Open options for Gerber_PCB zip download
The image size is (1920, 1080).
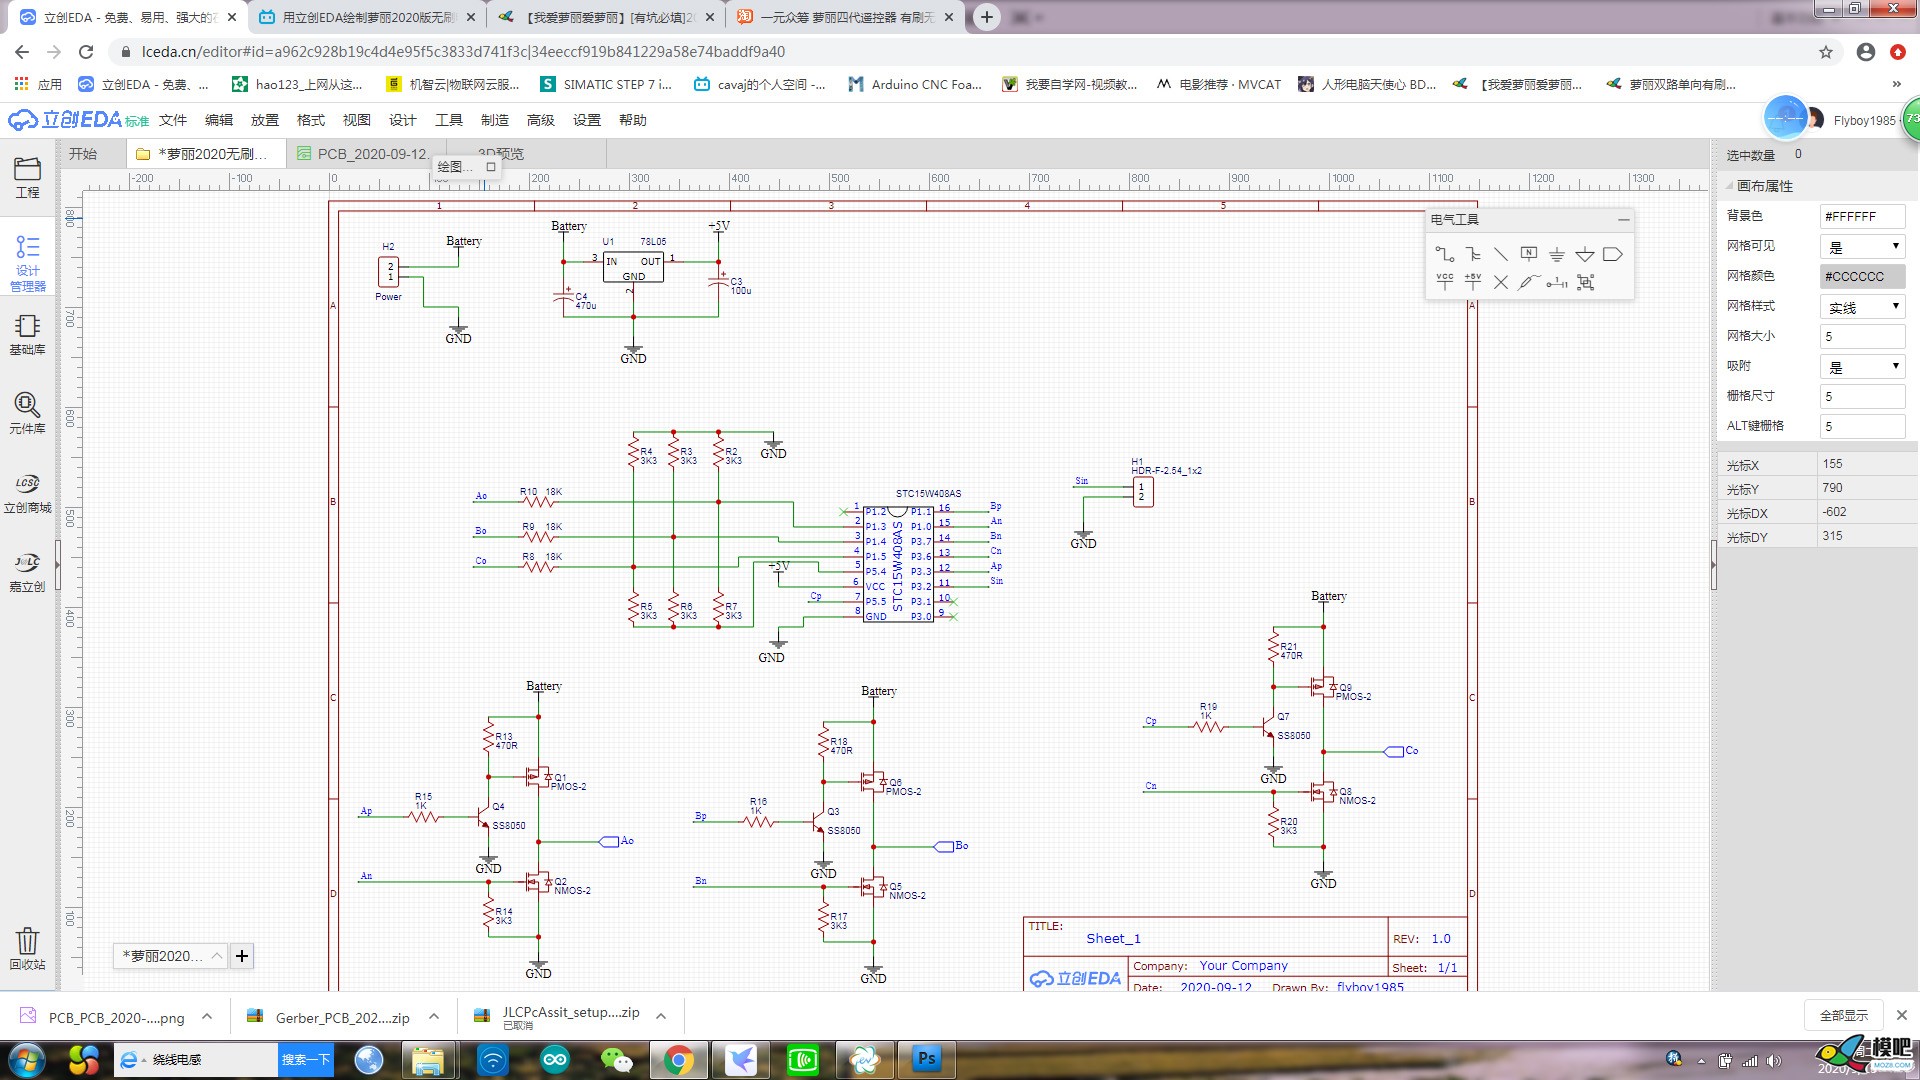[x=434, y=1017]
